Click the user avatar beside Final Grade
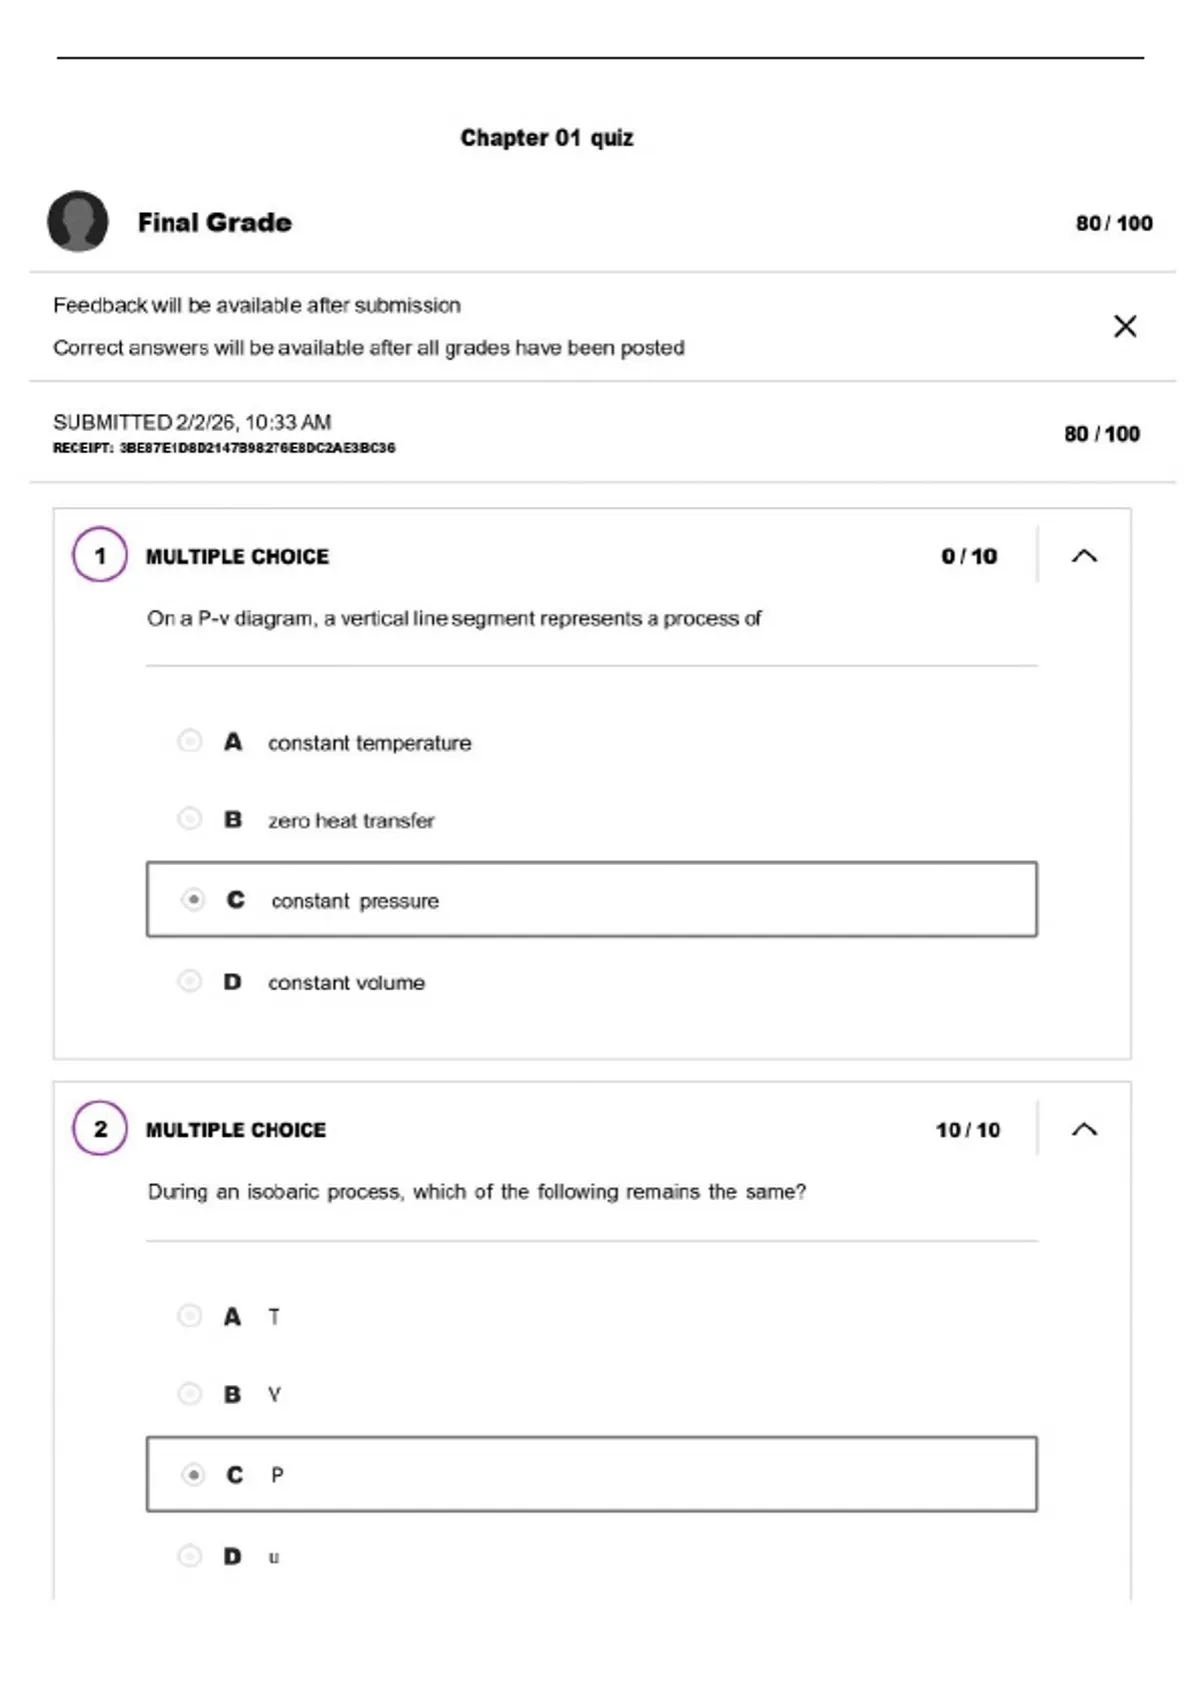Viewport: 1200px width, 1700px height. (78, 221)
